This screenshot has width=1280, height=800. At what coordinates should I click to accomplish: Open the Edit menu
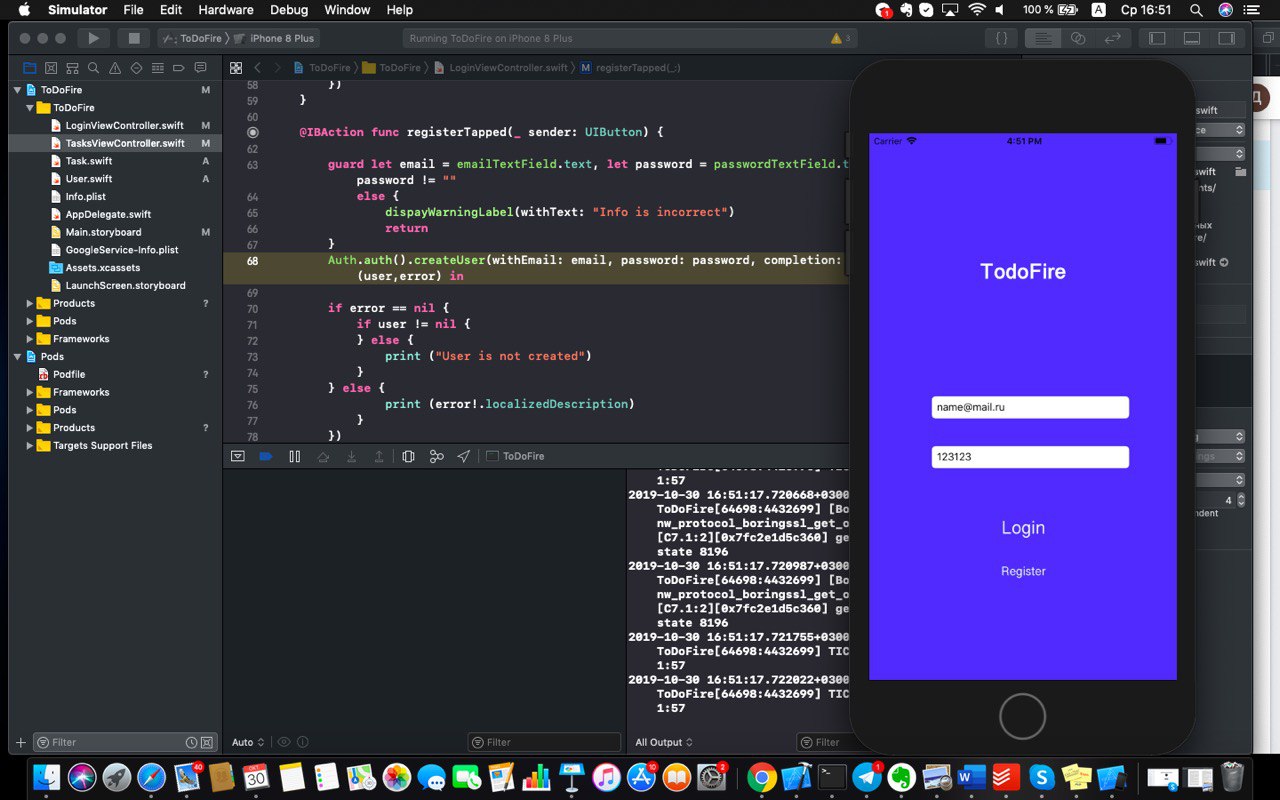click(x=171, y=10)
